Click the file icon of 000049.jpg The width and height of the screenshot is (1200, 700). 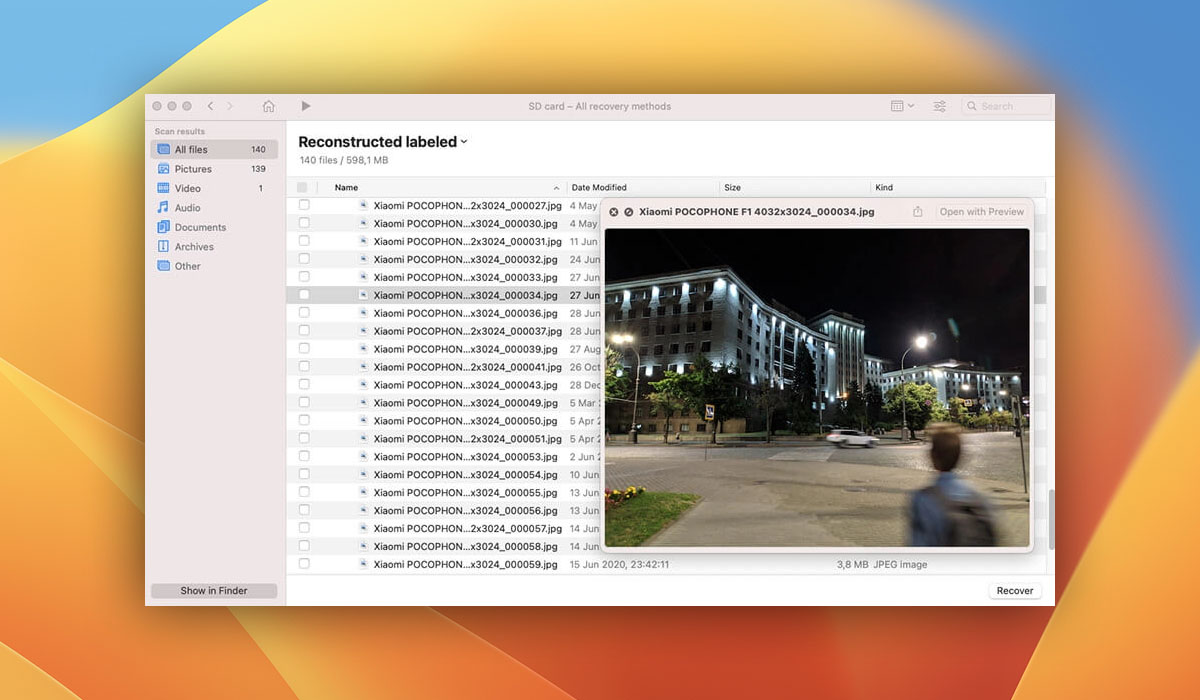tap(364, 403)
